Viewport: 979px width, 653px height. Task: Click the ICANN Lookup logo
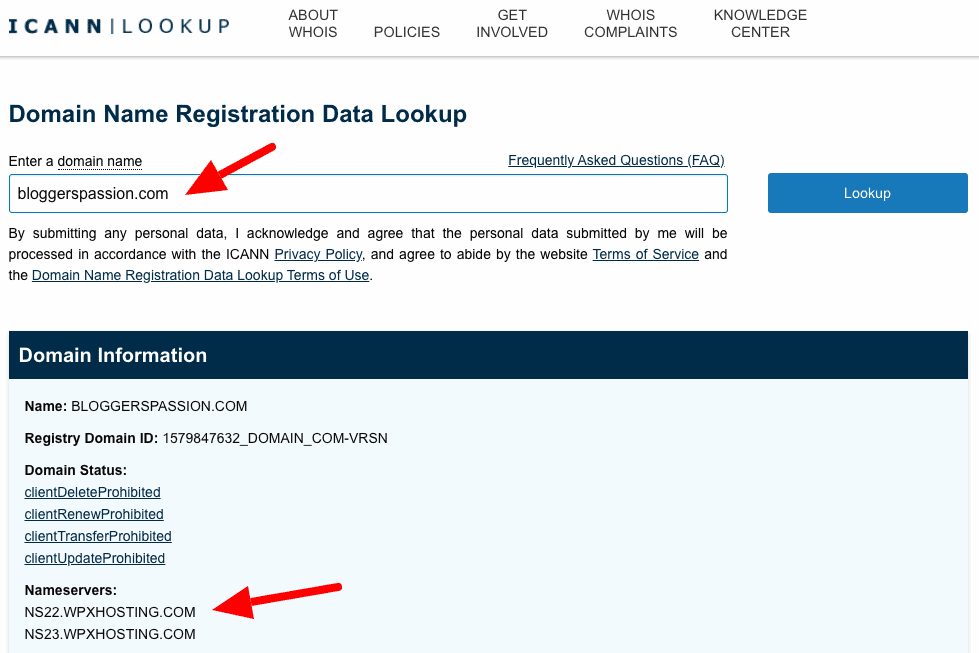(119, 26)
